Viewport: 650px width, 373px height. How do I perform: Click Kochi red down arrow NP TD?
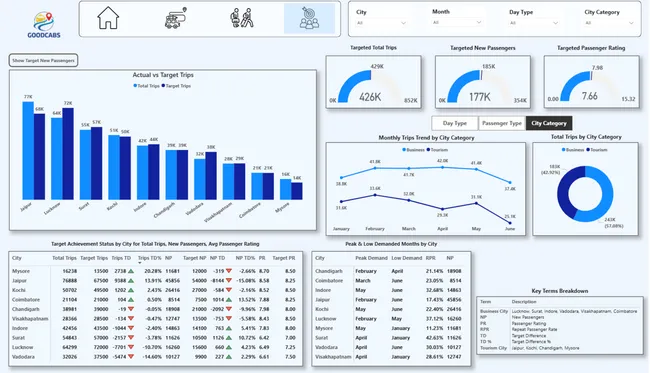point(228,290)
